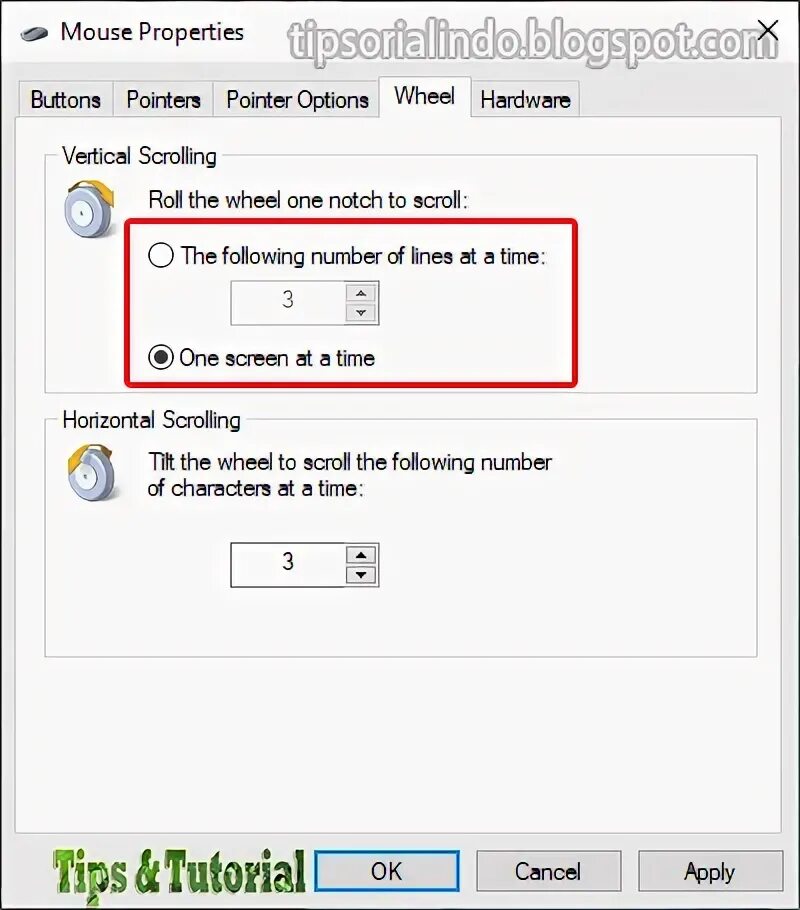800x910 pixels.
Task: Apply the mouse wheel settings
Action: [x=710, y=871]
